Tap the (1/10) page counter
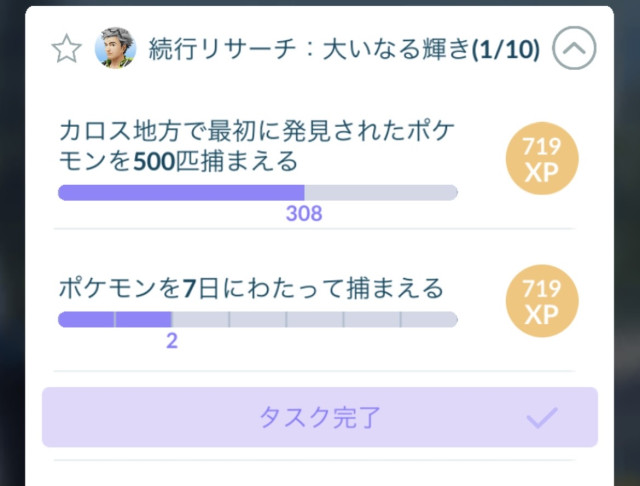The width and height of the screenshot is (640, 486). point(505,49)
